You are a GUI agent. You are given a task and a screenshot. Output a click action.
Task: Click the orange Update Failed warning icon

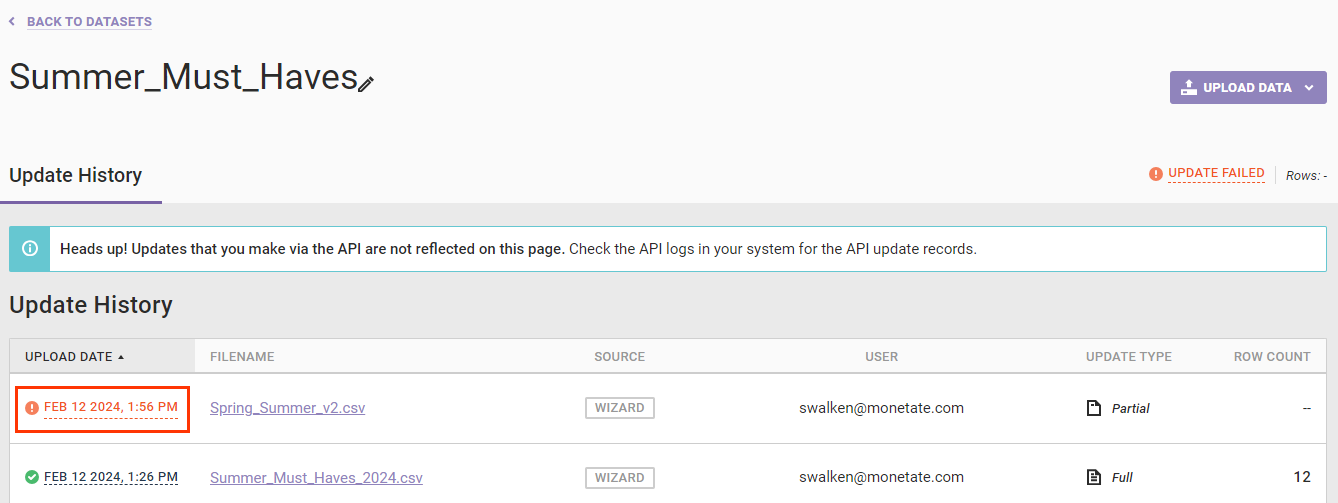1156,174
